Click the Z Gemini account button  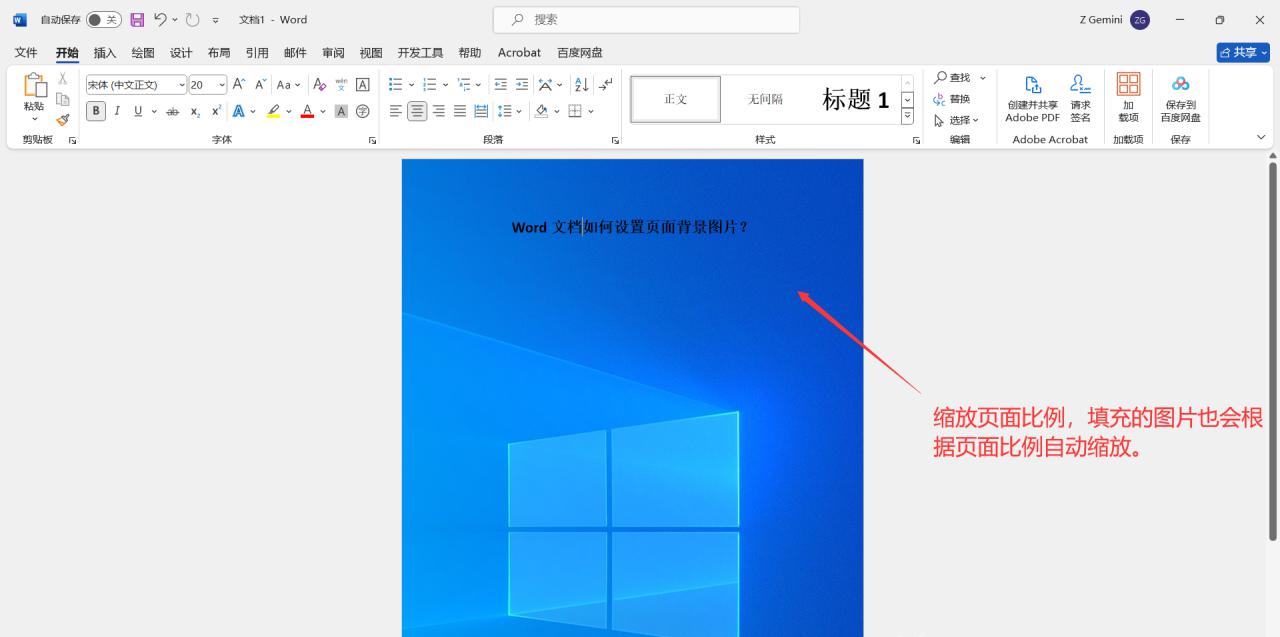[1115, 19]
